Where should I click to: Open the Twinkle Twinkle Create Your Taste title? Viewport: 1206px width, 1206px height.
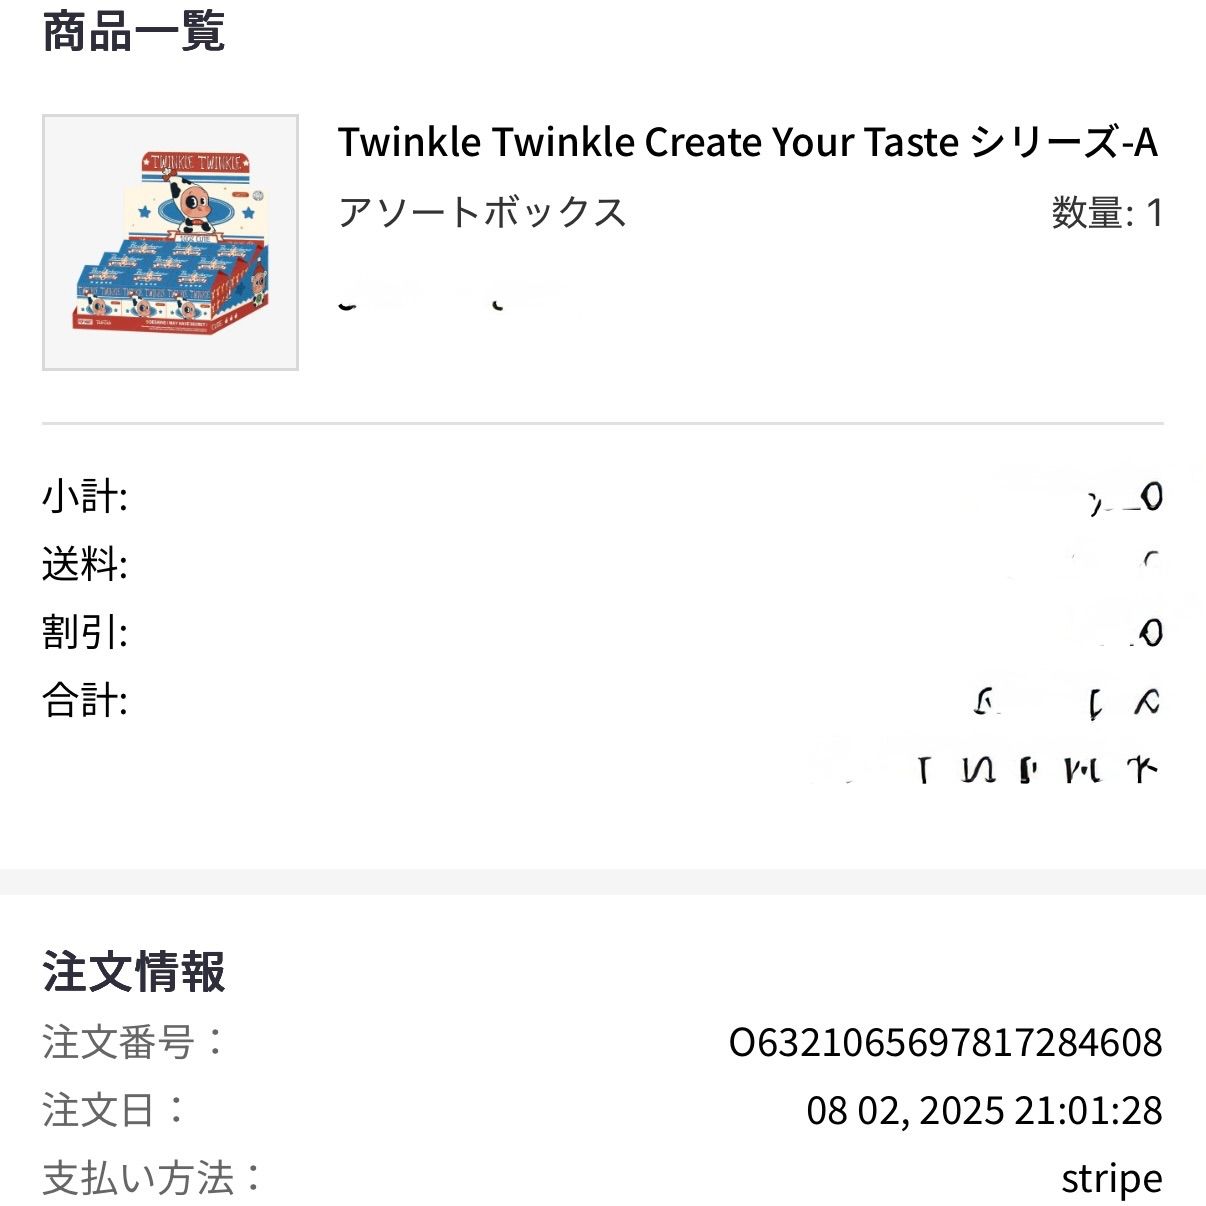(x=747, y=142)
